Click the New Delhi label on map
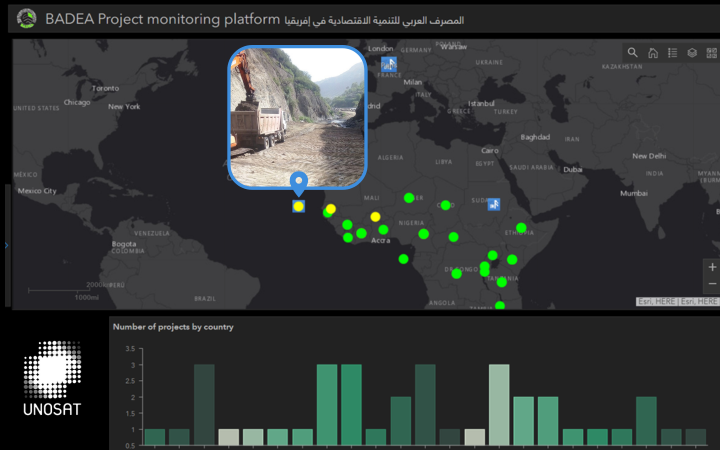 pos(649,156)
